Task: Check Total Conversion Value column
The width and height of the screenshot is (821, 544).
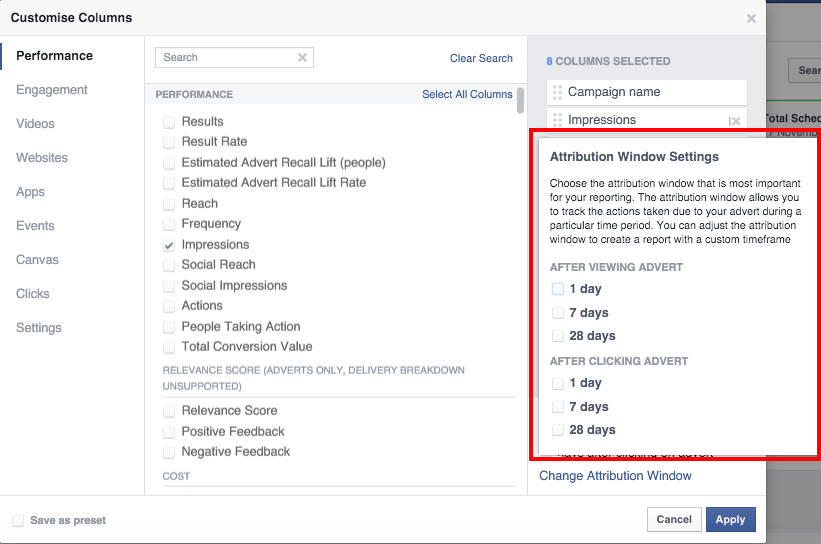Action: pos(169,347)
